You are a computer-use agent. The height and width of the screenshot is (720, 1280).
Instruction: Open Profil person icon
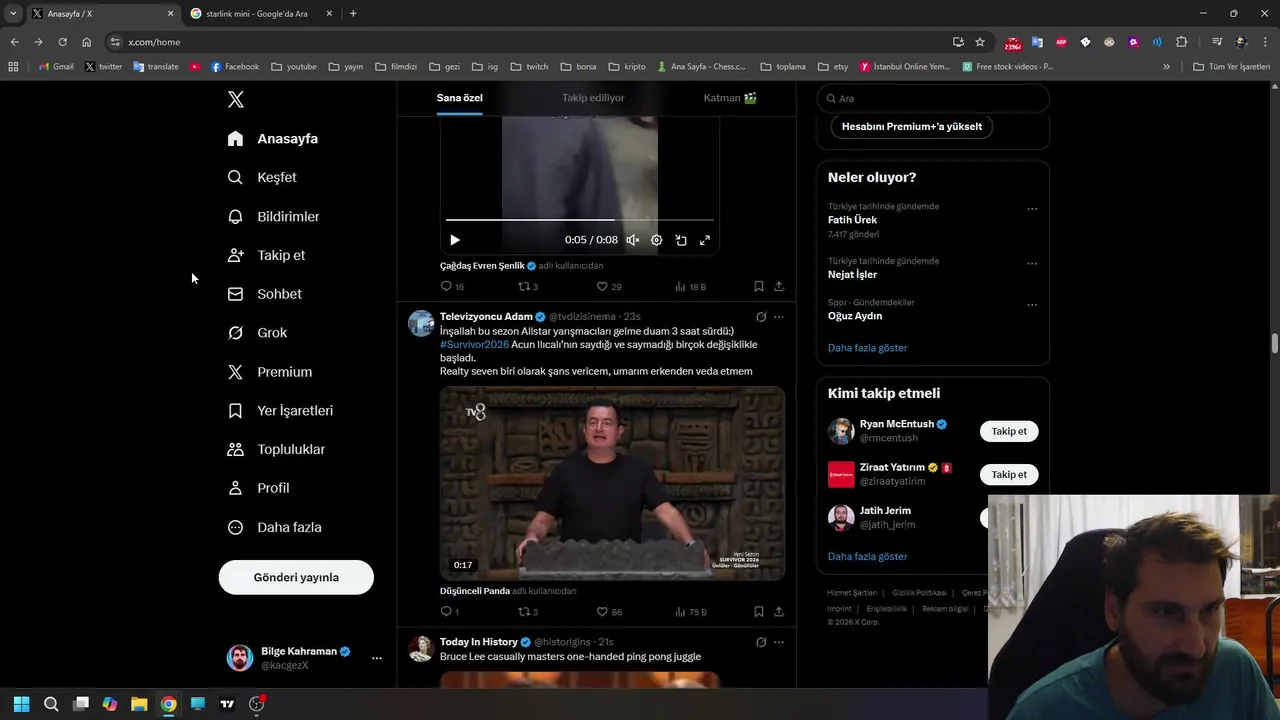coord(235,488)
